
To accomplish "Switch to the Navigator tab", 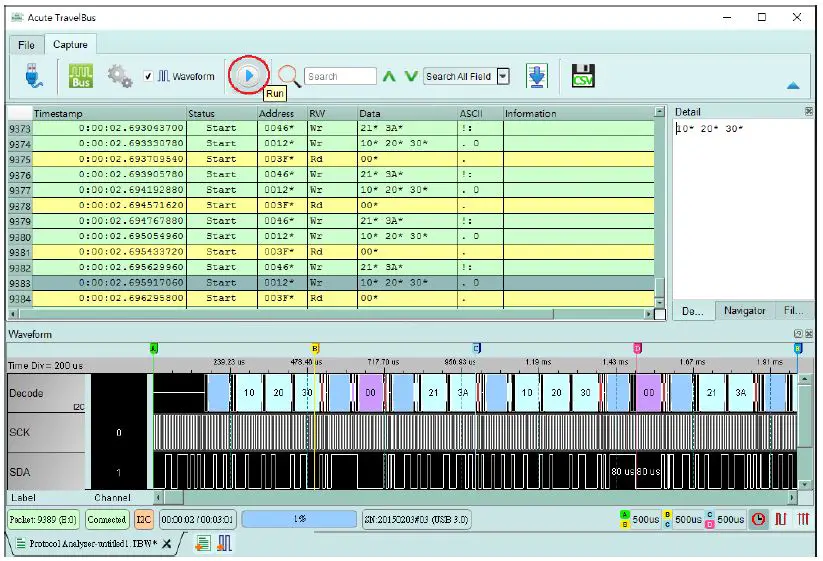I will 744,311.
